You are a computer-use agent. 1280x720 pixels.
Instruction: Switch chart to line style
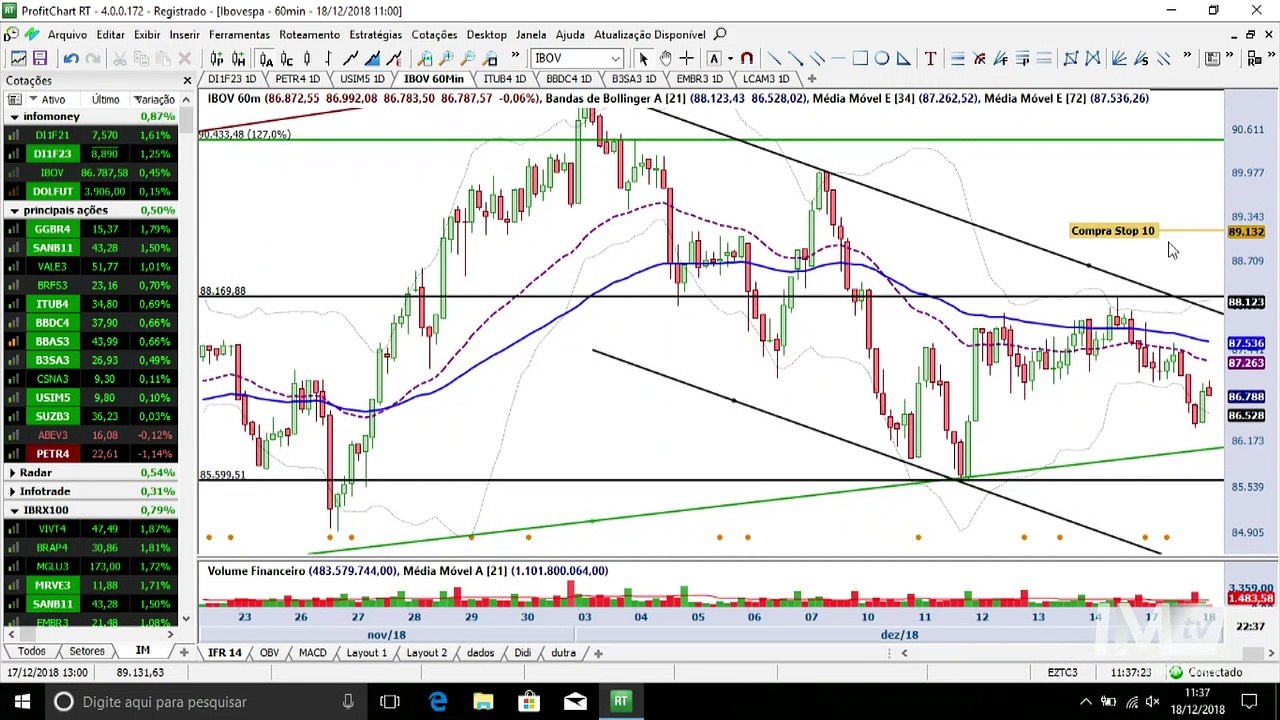pyautogui.click(x=351, y=58)
